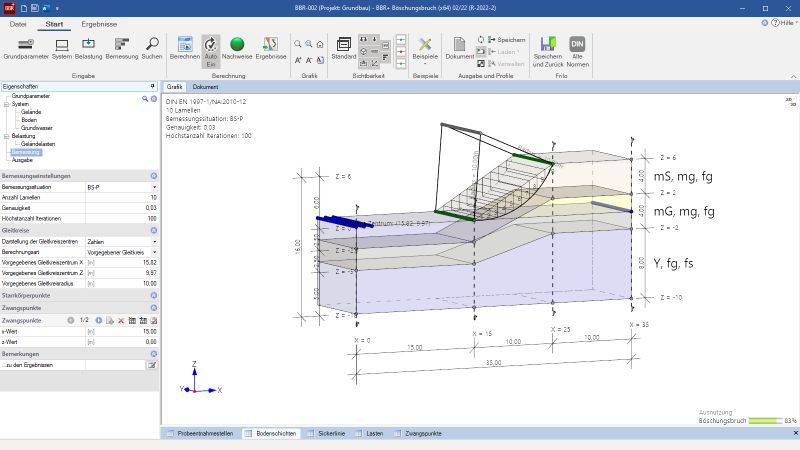The image size is (800, 450).
Task: Select Grundwasser tree item
Action: point(37,128)
